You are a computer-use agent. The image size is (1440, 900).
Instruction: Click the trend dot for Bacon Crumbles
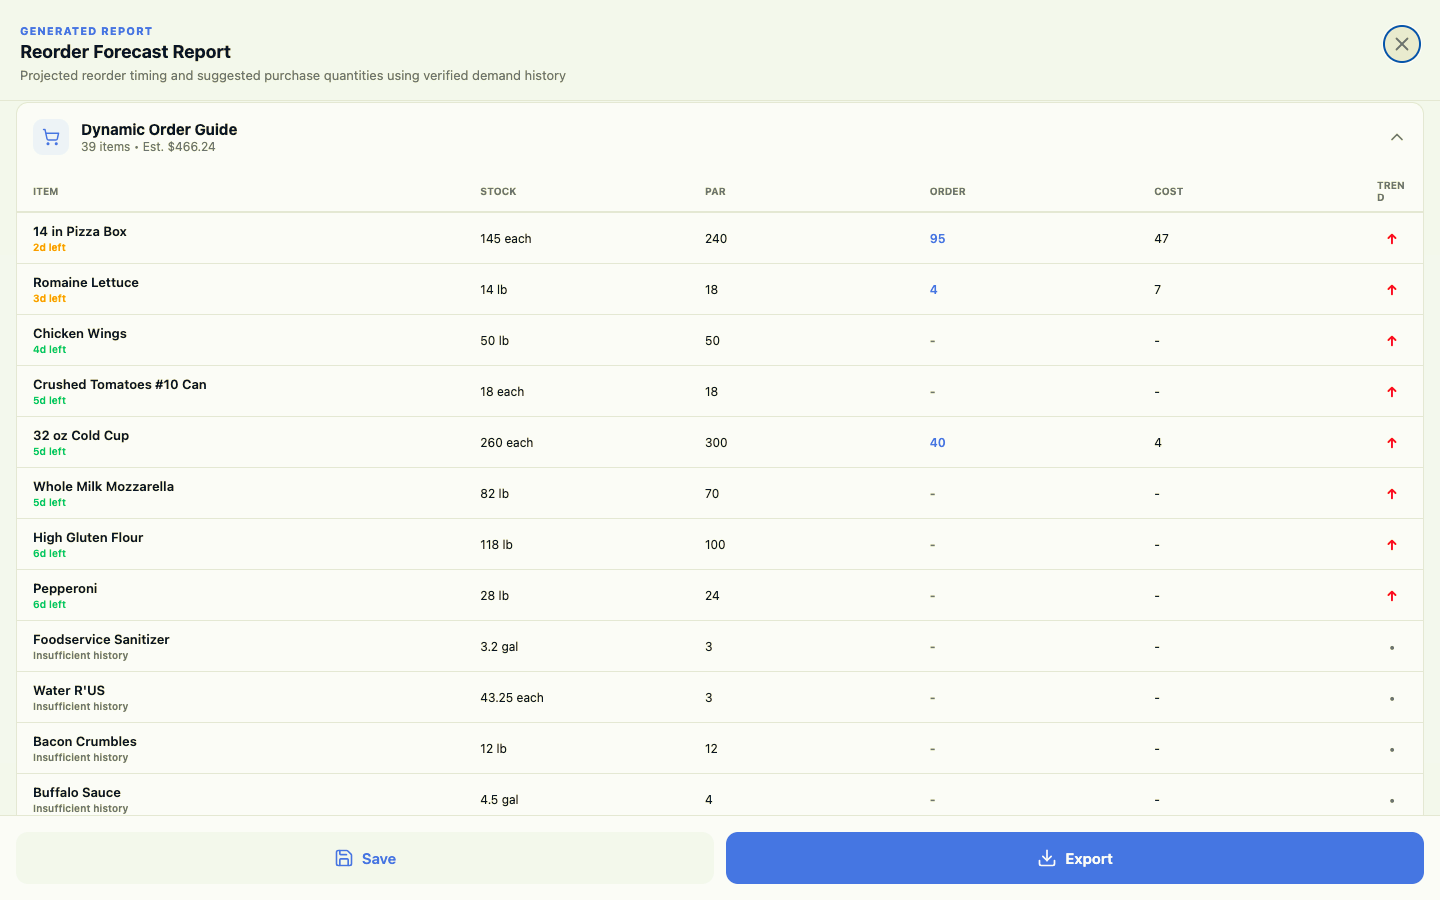click(x=1391, y=750)
